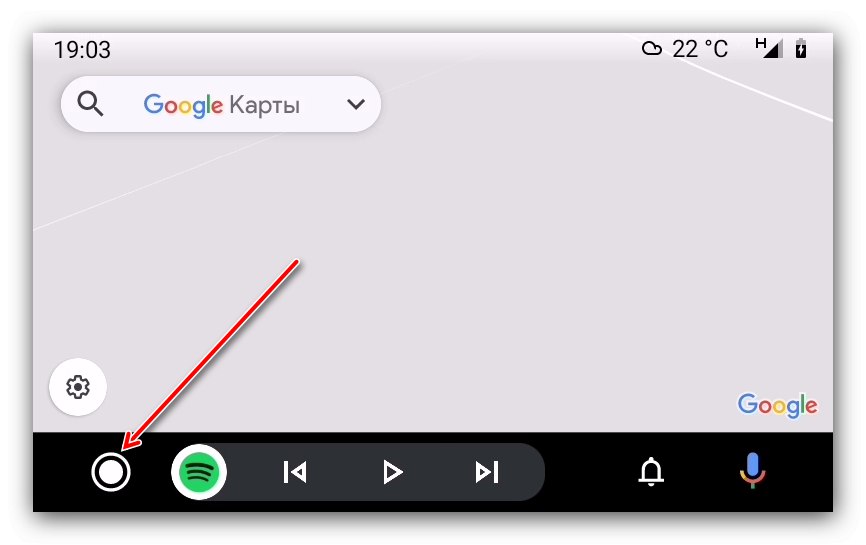Open map settings gear button

tap(78, 387)
